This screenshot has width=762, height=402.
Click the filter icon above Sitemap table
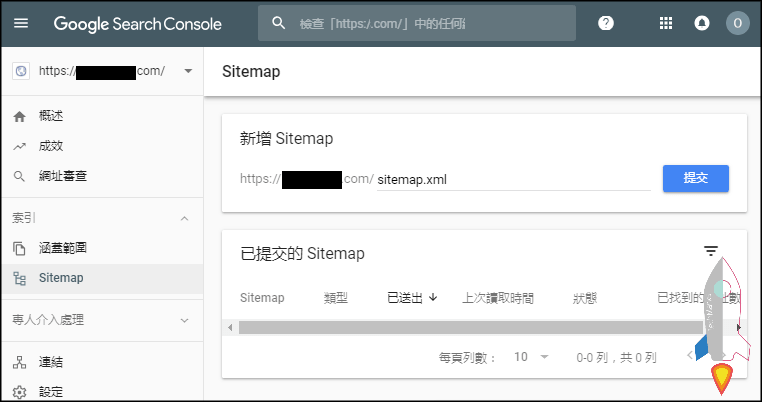click(x=711, y=252)
